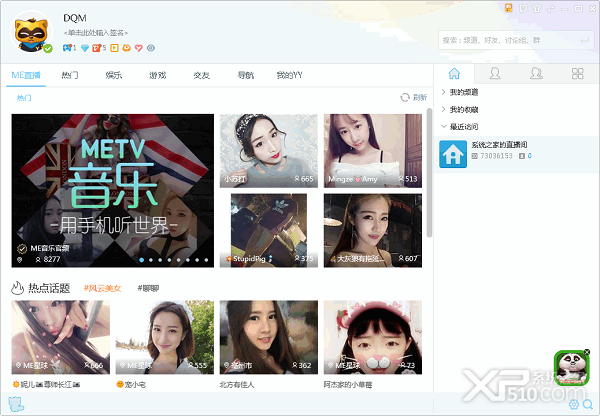Open the stream thumbnail with 73 viewers
Viewport: 600px width, 416px height.
click(x=373, y=337)
